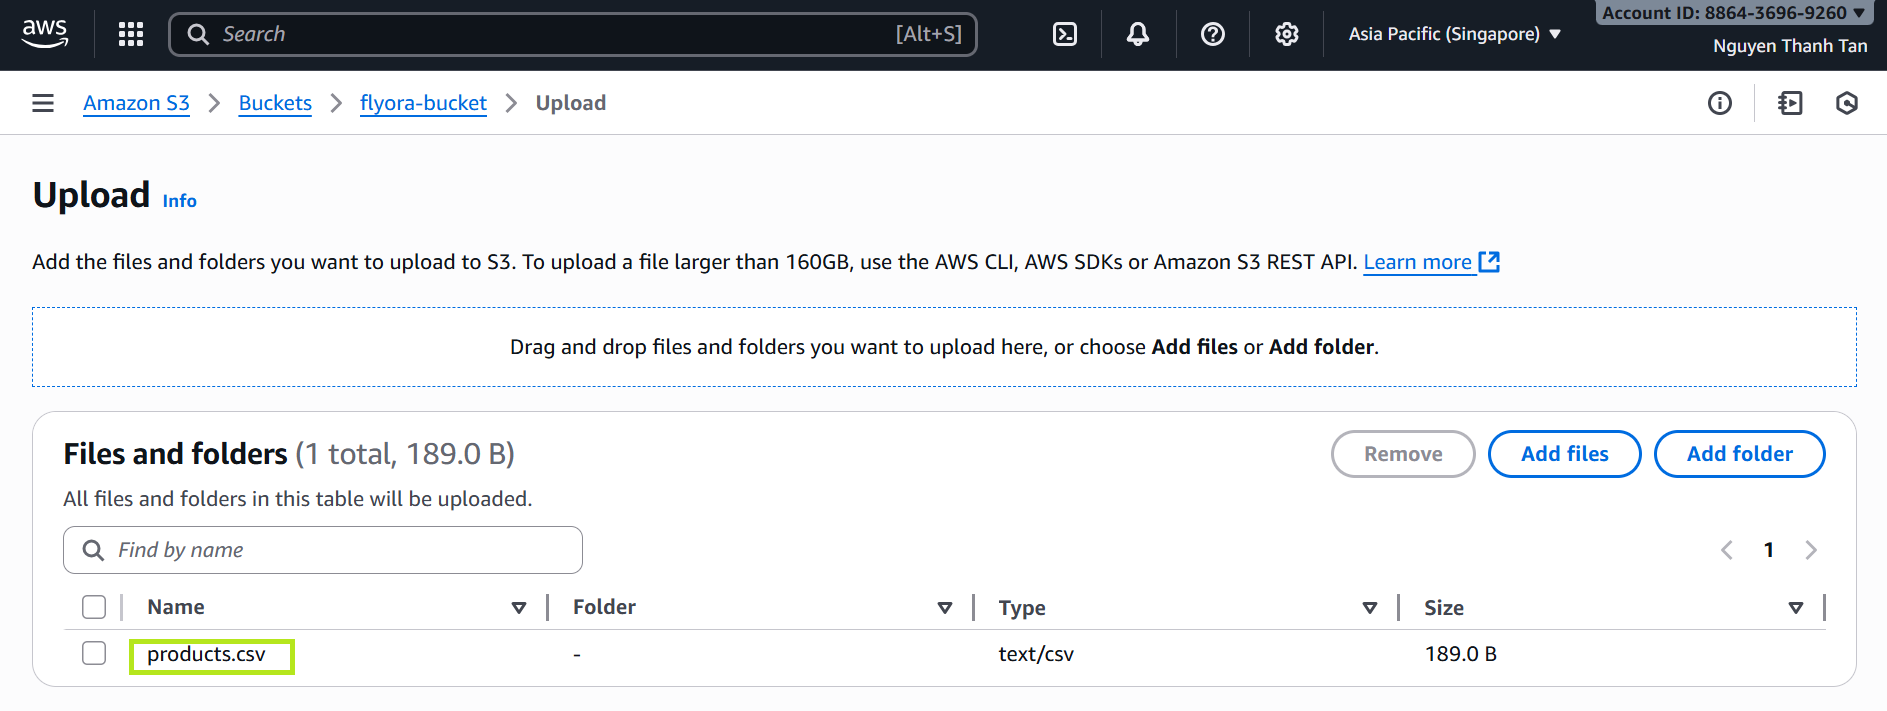Navigate to Buckets breadcrumb

click(x=275, y=103)
